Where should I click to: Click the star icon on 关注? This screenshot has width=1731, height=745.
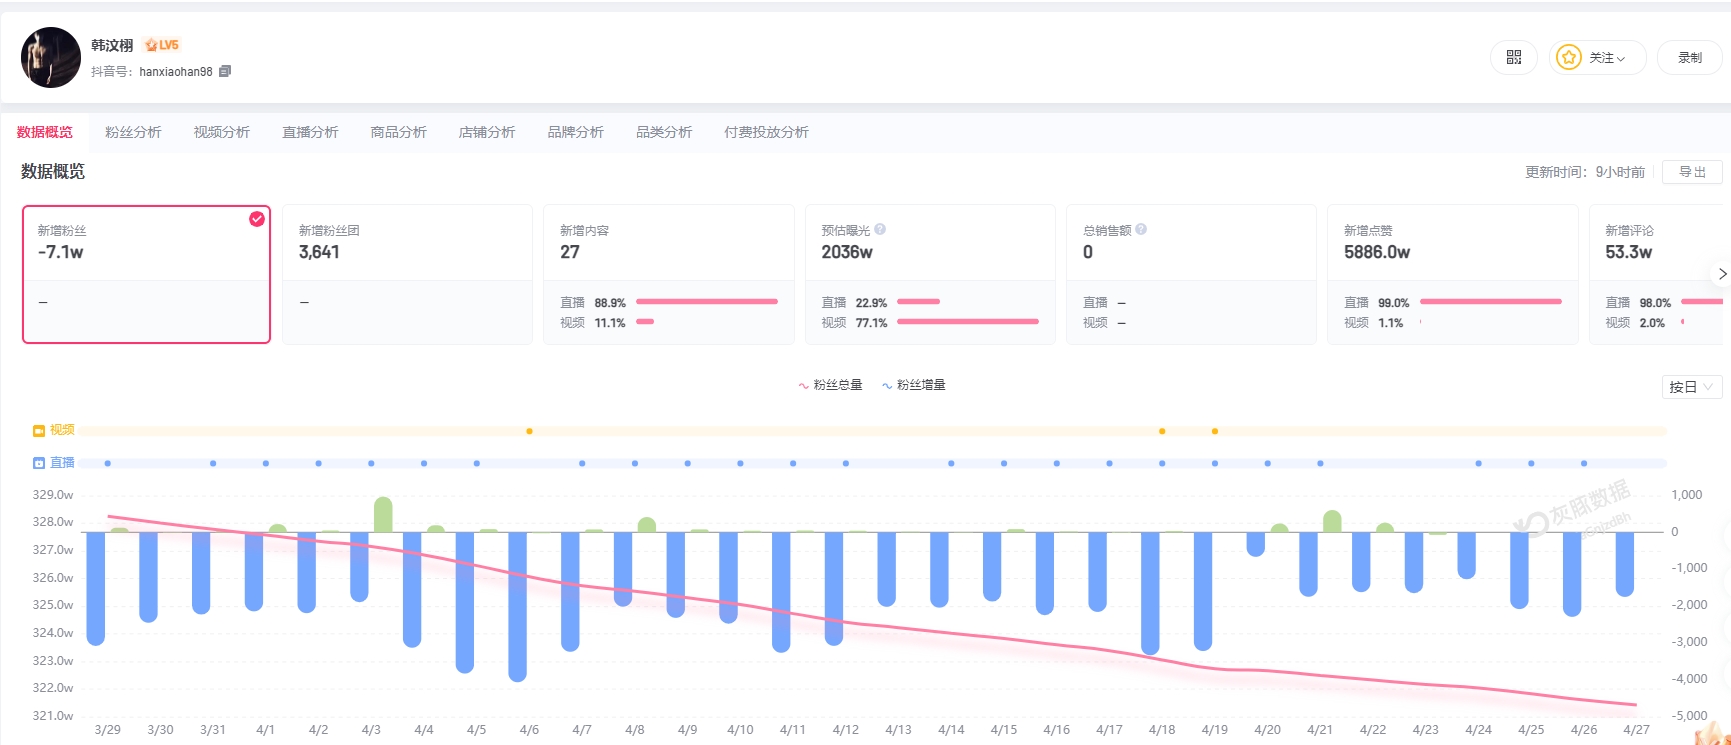click(x=1569, y=58)
